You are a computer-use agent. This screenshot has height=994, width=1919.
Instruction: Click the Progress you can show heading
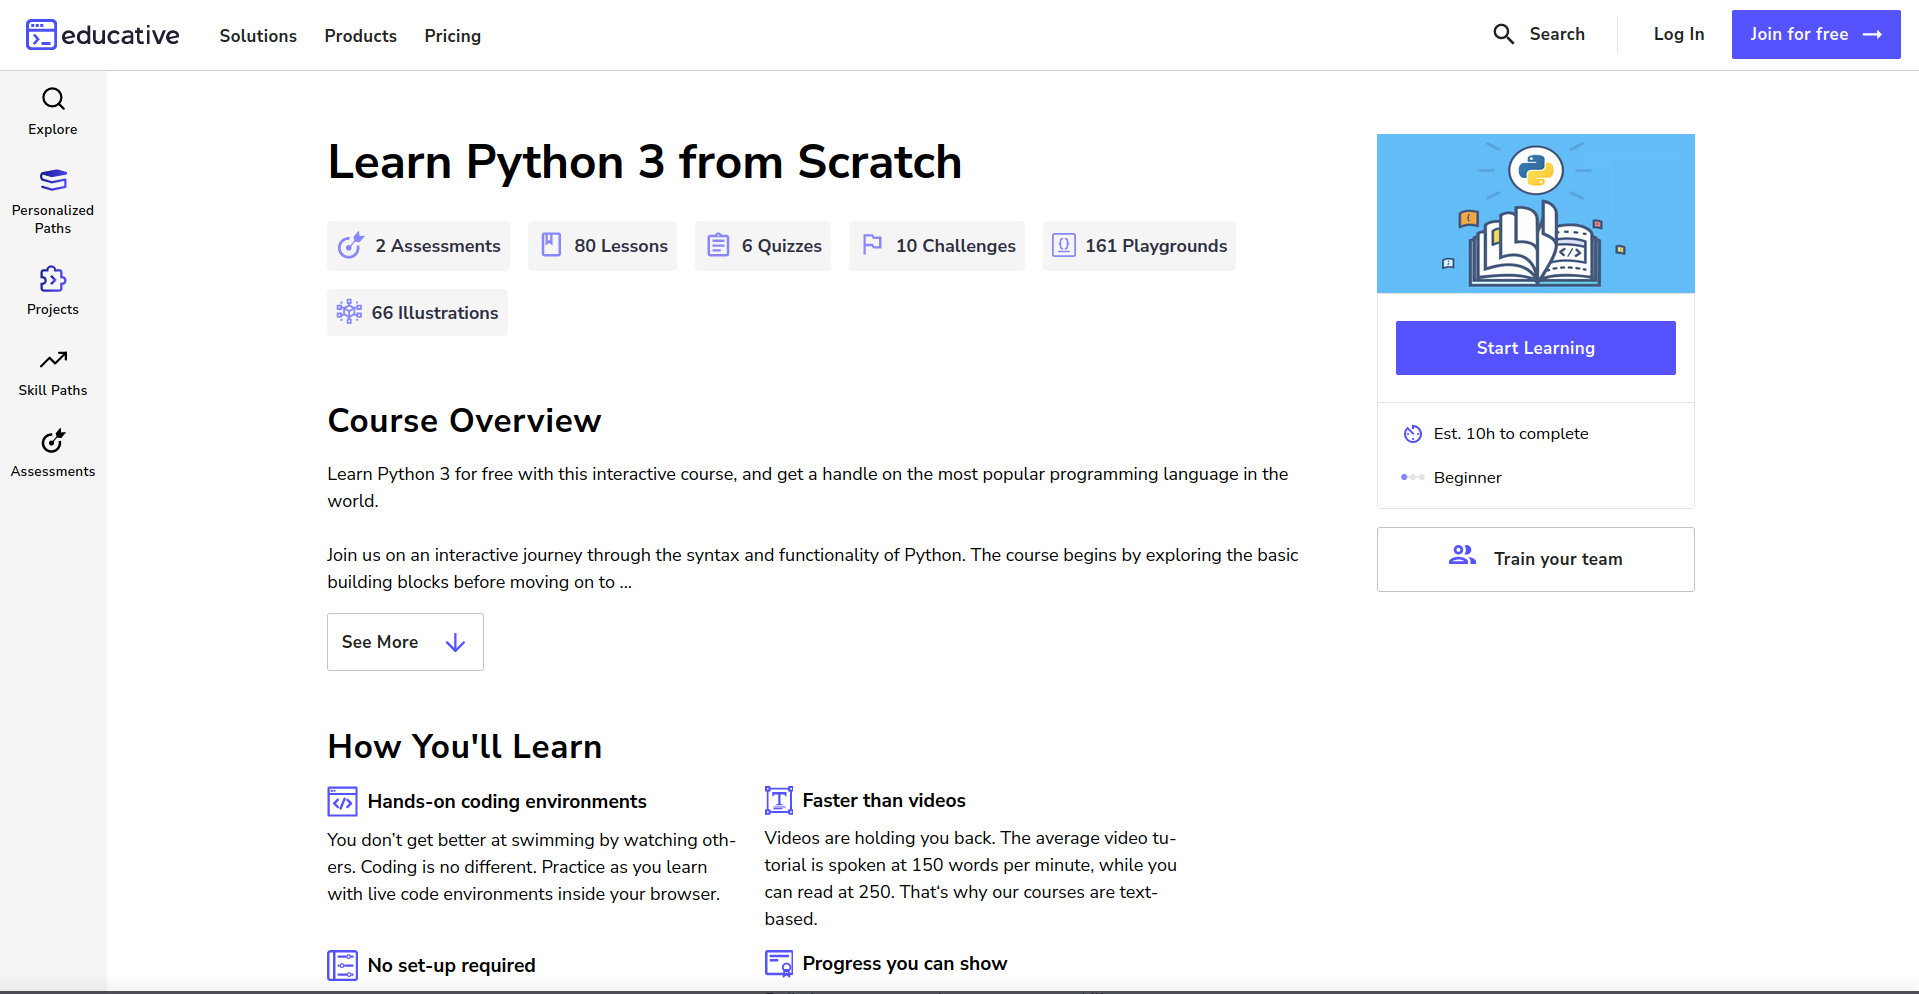click(904, 964)
